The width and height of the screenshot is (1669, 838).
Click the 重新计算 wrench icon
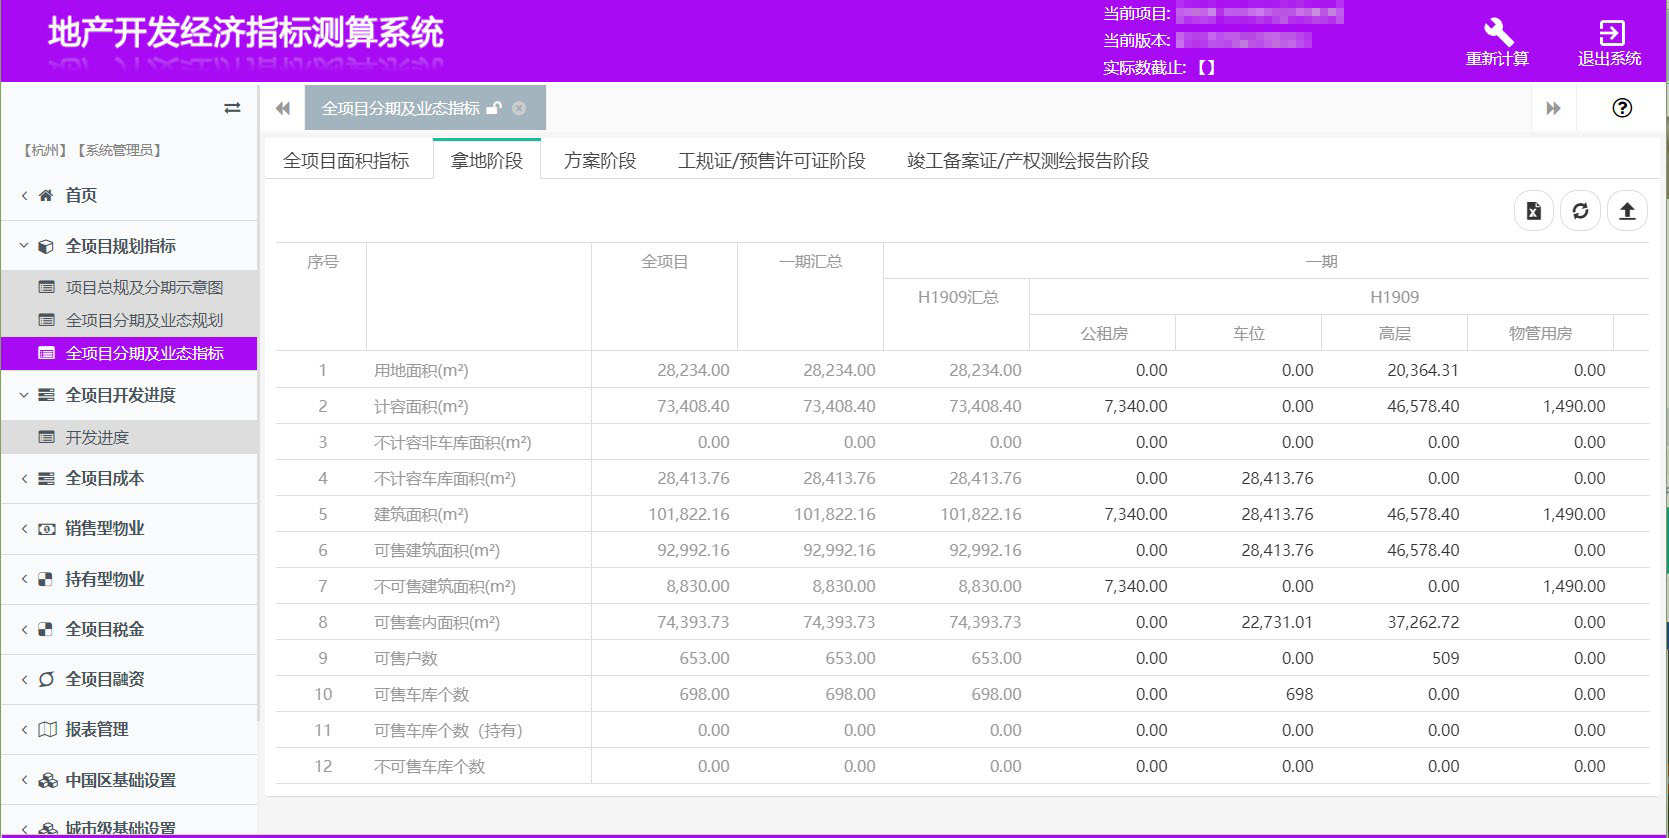(1497, 33)
